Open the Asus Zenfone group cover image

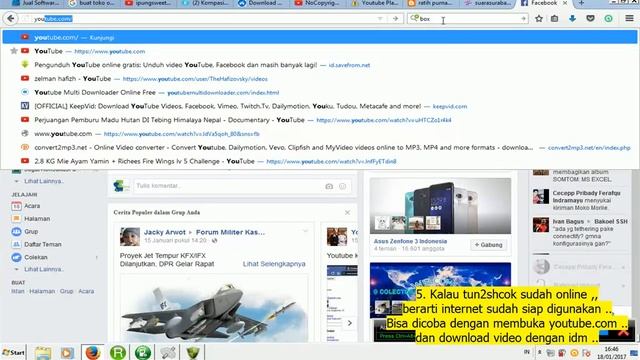click(x=440, y=206)
